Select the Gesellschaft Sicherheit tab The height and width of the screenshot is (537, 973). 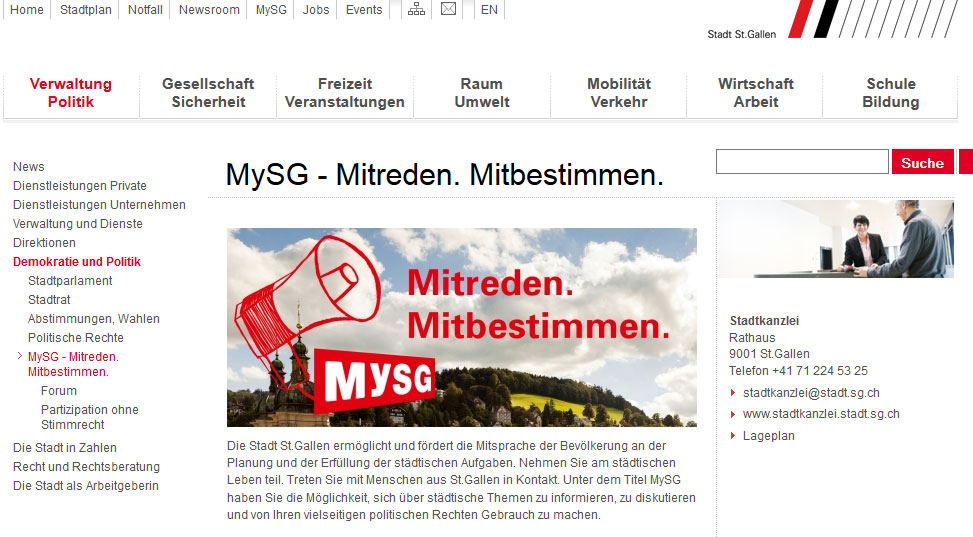pyautogui.click(x=208, y=93)
